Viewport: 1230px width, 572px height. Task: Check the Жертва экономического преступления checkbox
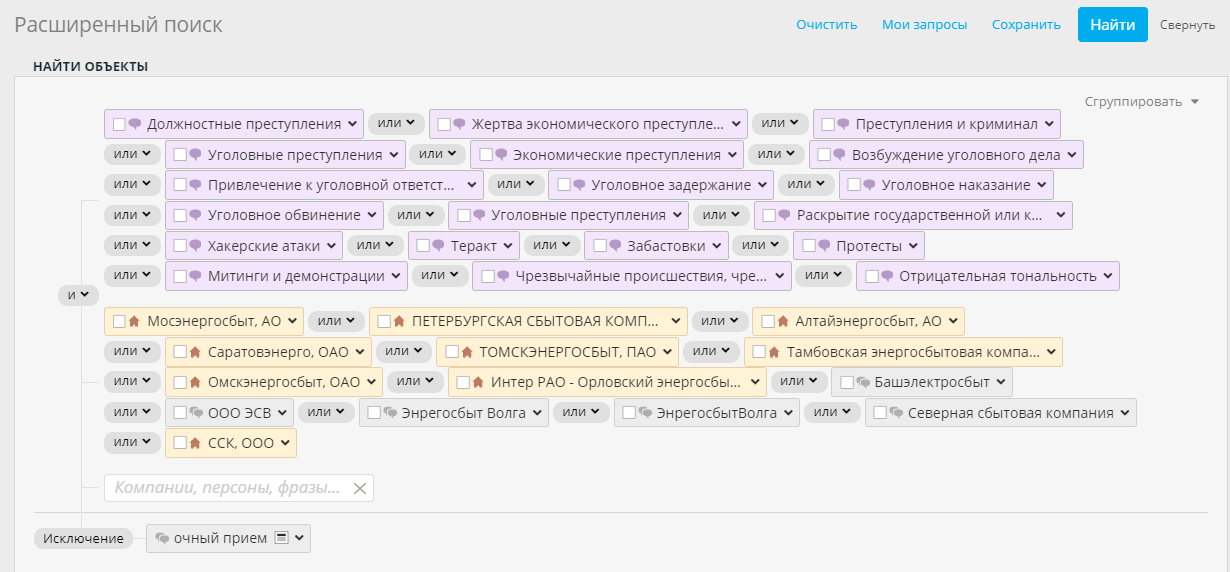[x=444, y=124]
